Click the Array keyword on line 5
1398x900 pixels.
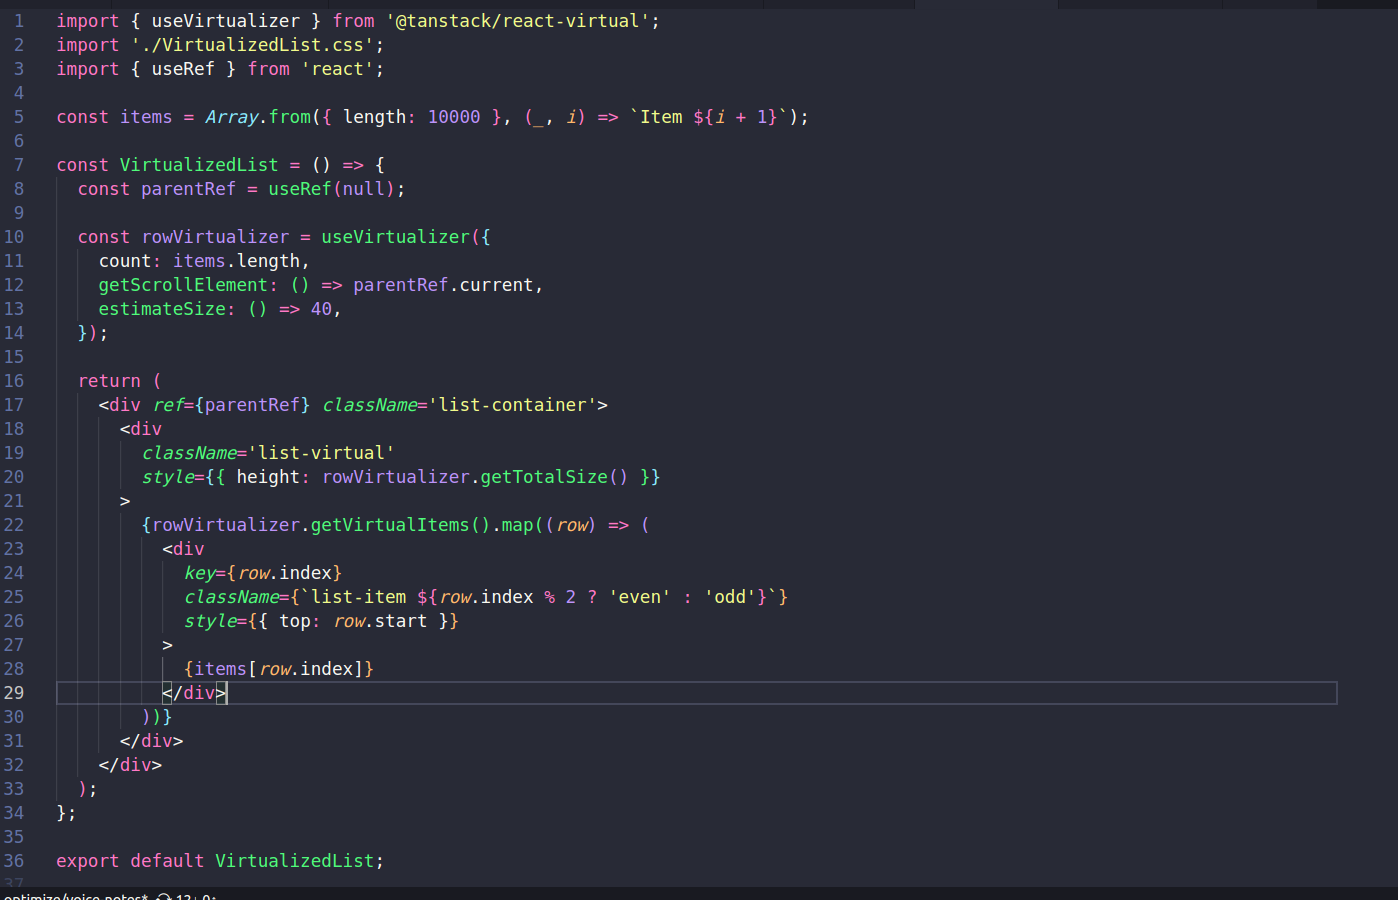[232, 117]
